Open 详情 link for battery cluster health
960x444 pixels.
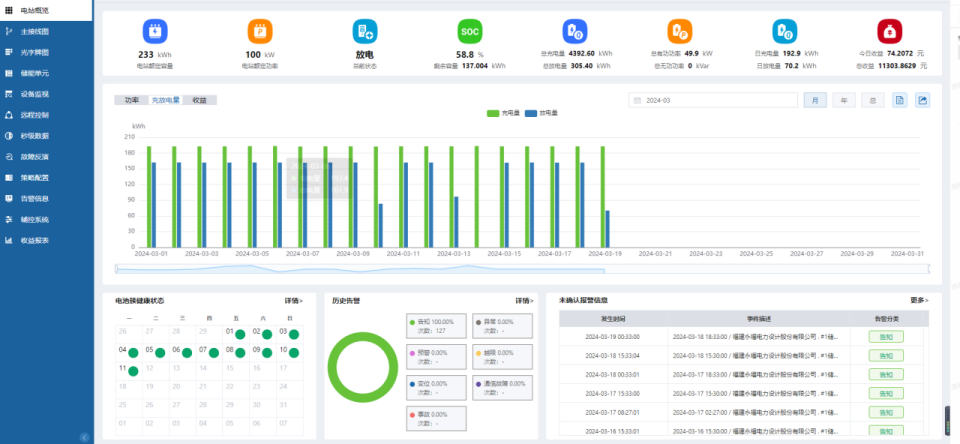click(x=293, y=301)
